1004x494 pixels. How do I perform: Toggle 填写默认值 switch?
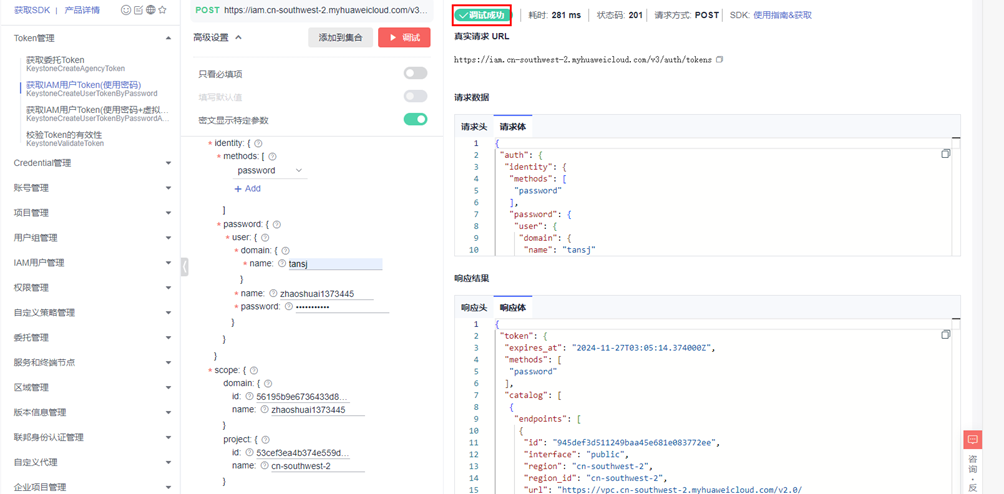tap(416, 97)
